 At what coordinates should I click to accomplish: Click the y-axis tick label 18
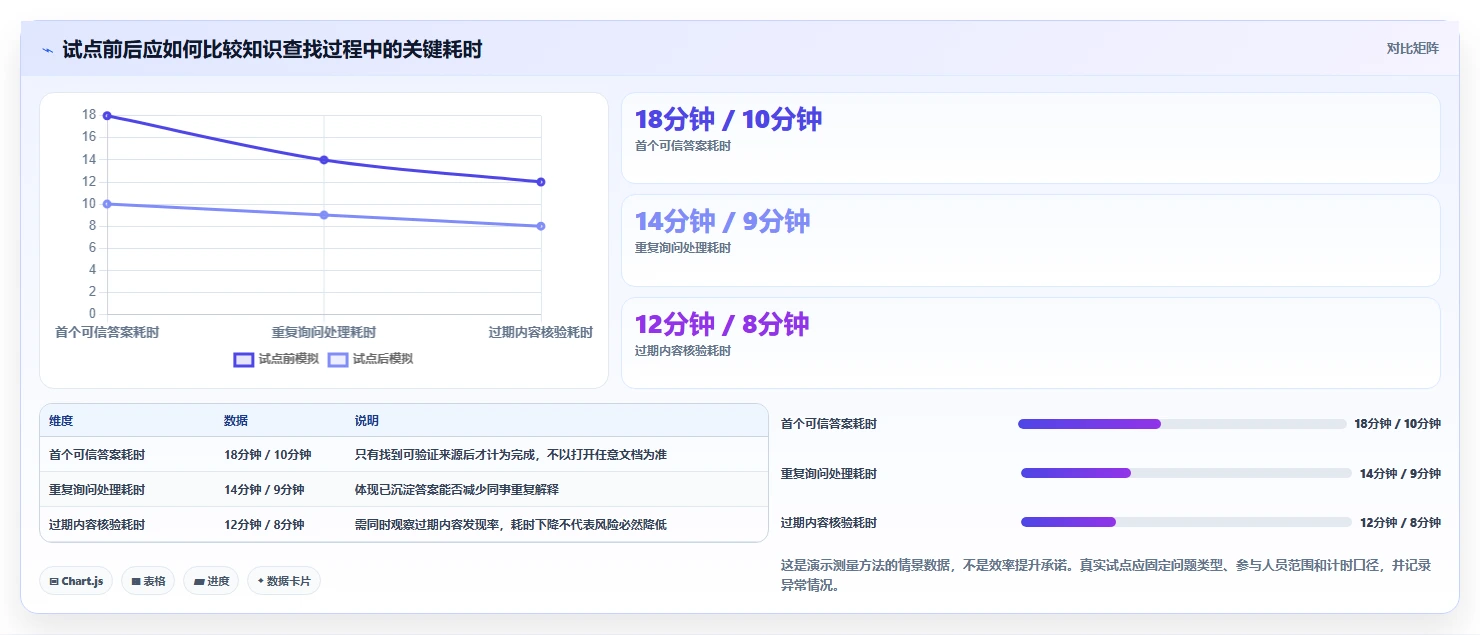(89, 115)
